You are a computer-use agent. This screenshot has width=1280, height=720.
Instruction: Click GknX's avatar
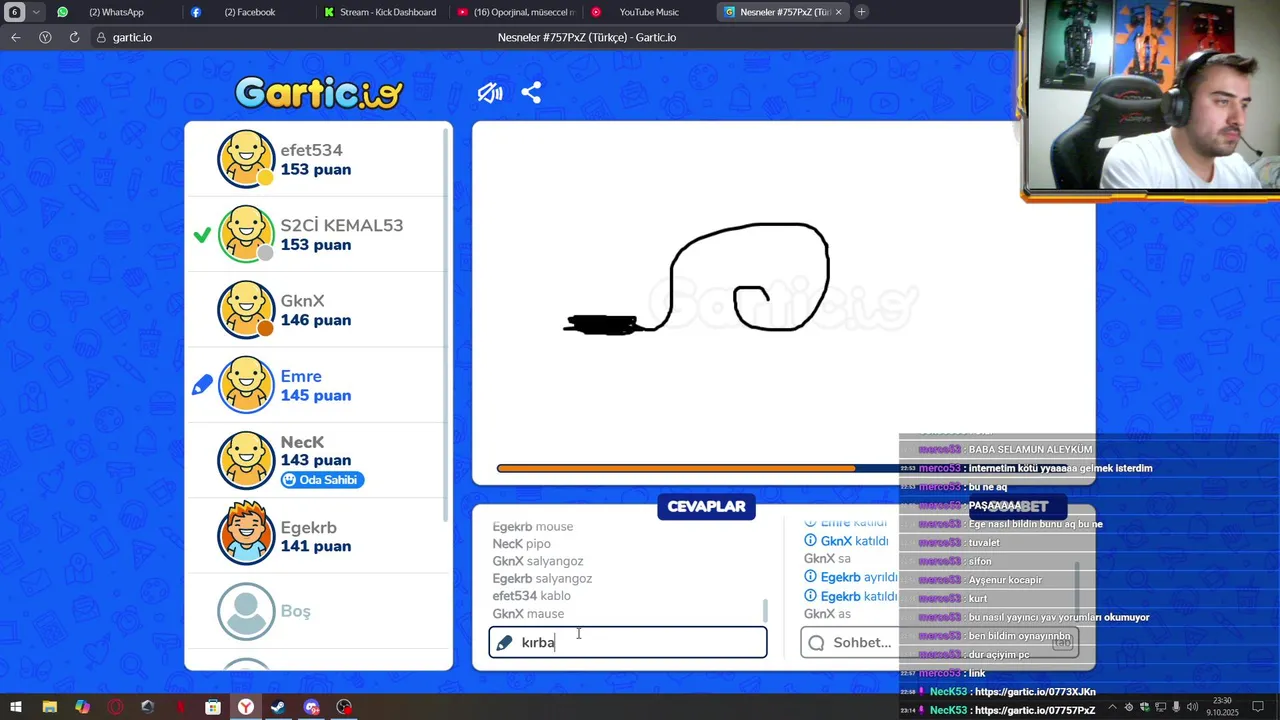pos(246,310)
